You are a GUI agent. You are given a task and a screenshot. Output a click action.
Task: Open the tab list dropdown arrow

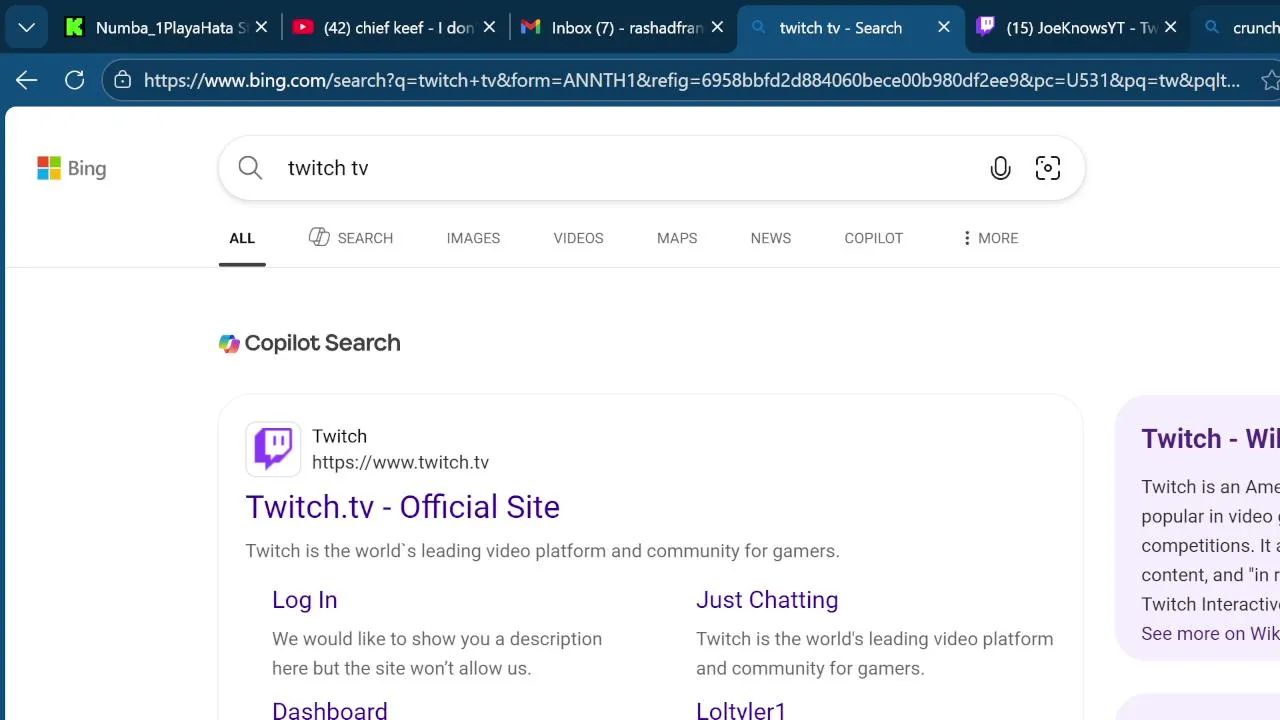(26, 28)
